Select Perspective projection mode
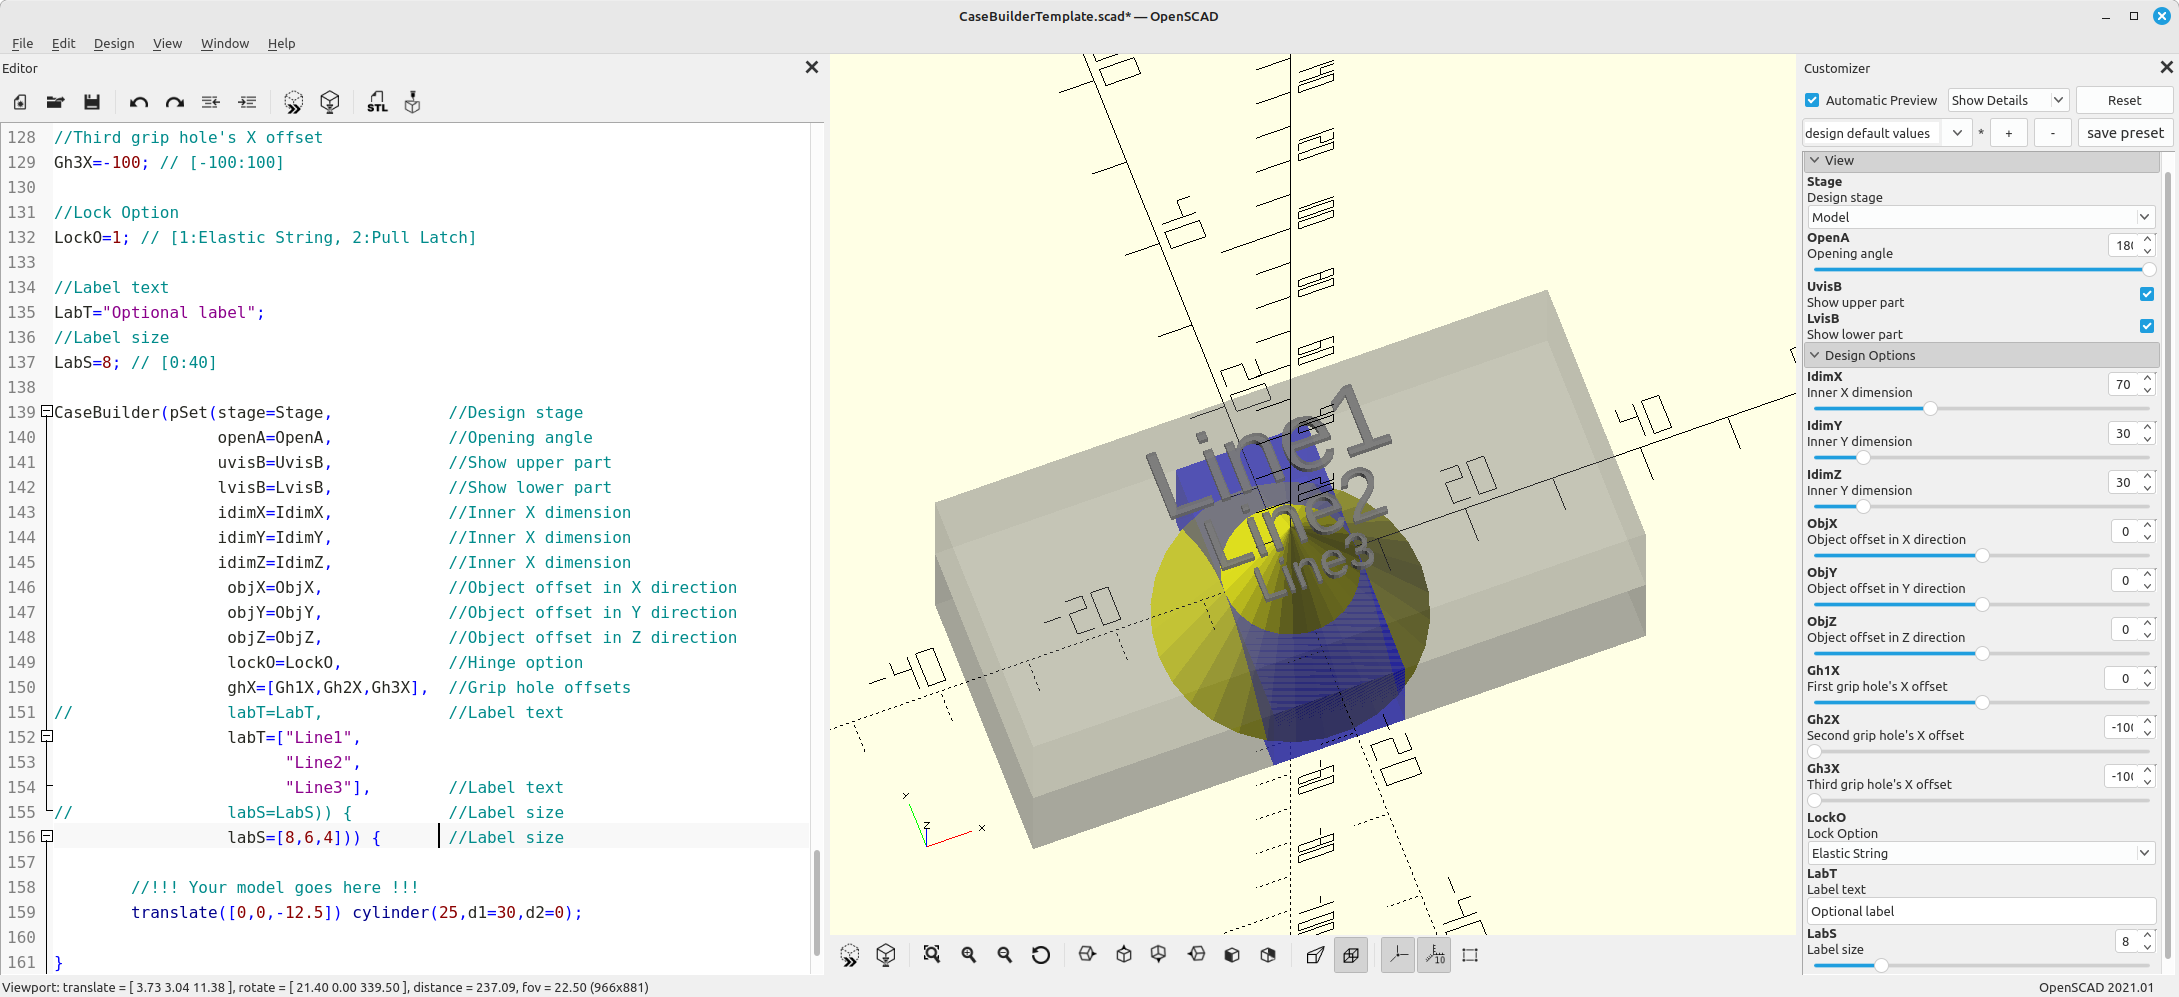The image size is (2179, 997). (x=1315, y=955)
